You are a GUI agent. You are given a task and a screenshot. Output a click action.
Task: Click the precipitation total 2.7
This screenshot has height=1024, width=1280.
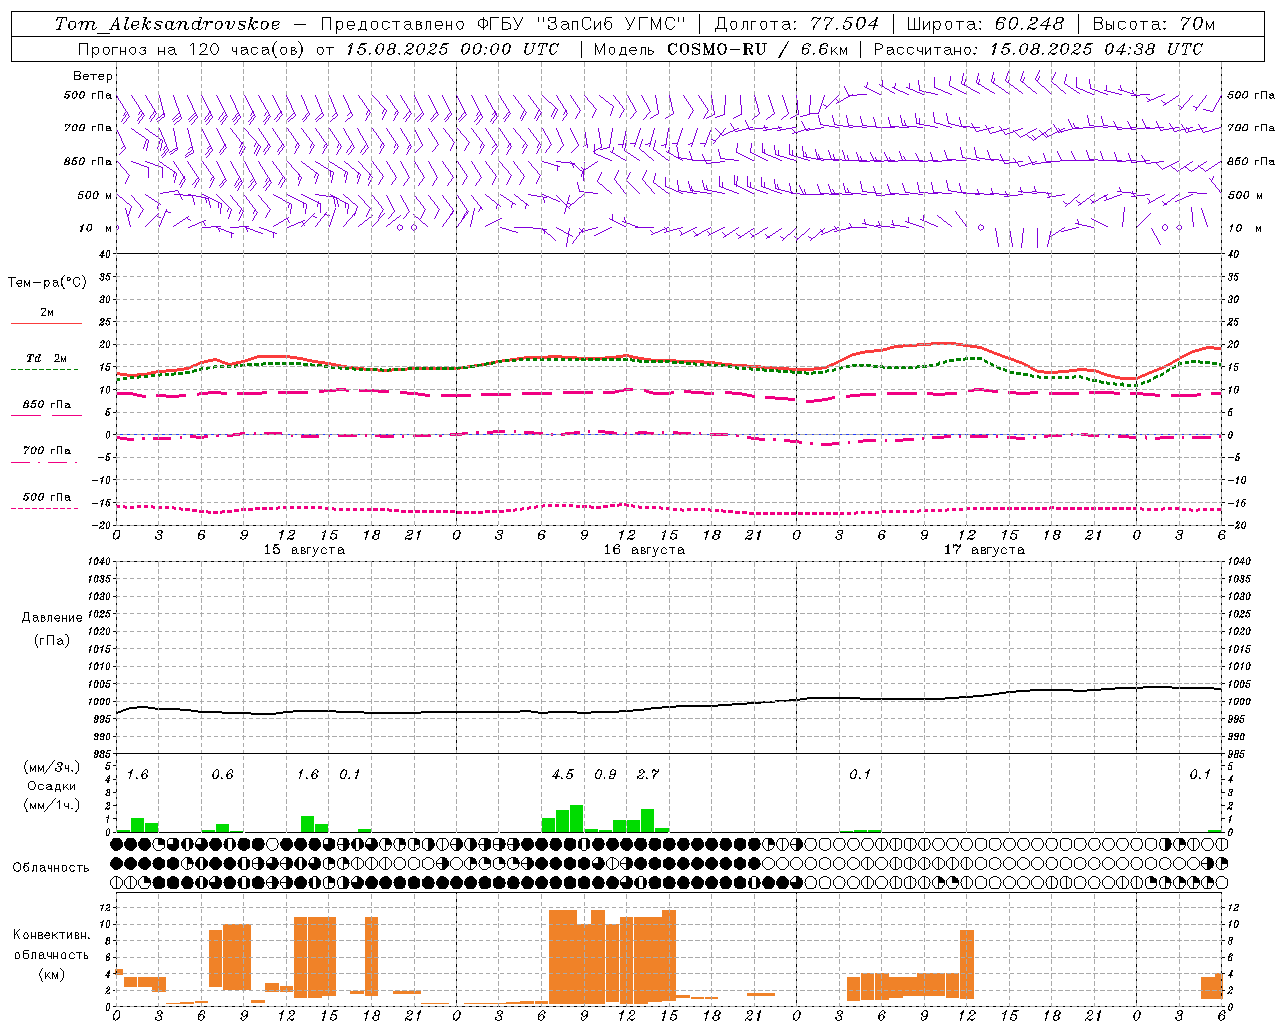pos(648,774)
